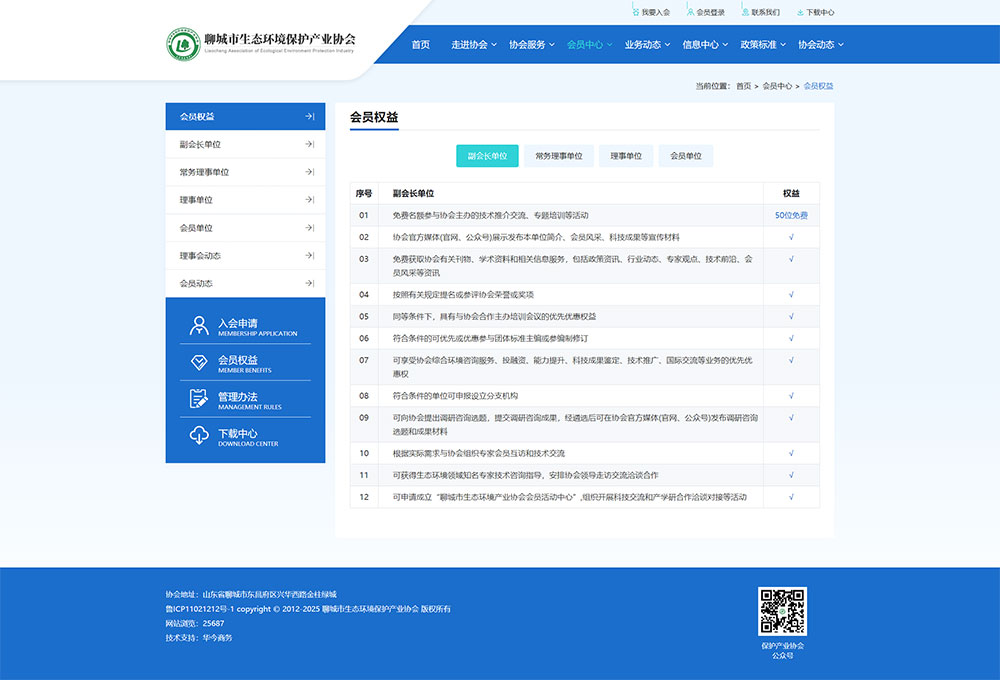Click 会员中心 in the breadcrumb
This screenshot has width=1000, height=680.
point(777,86)
